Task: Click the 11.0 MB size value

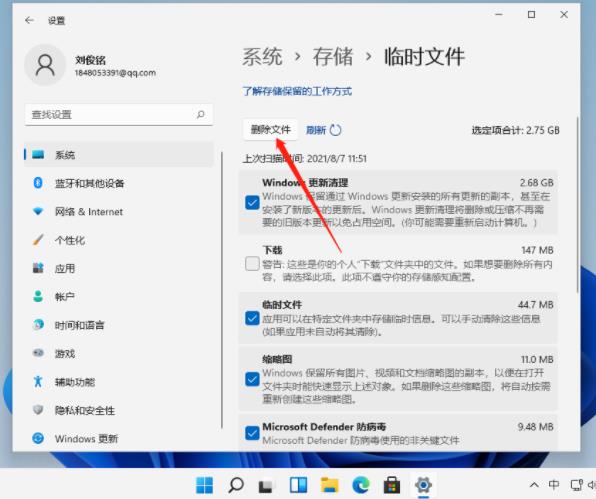Action: pyautogui.click(x=537, y=360)
